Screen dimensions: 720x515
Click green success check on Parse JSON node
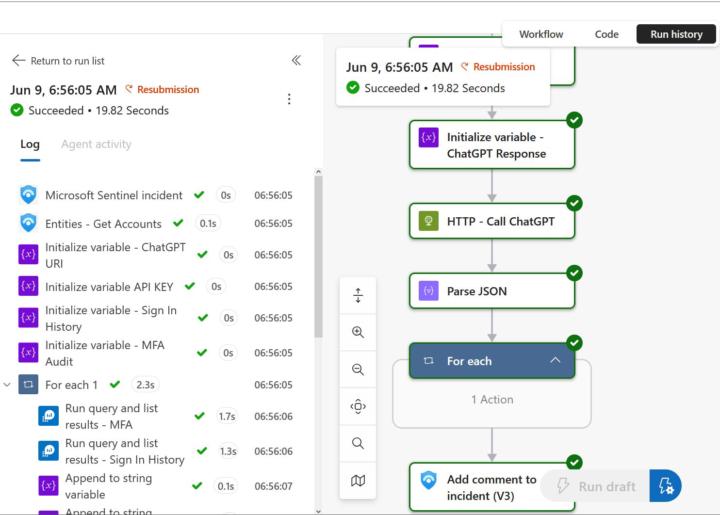tap(574, 273)
